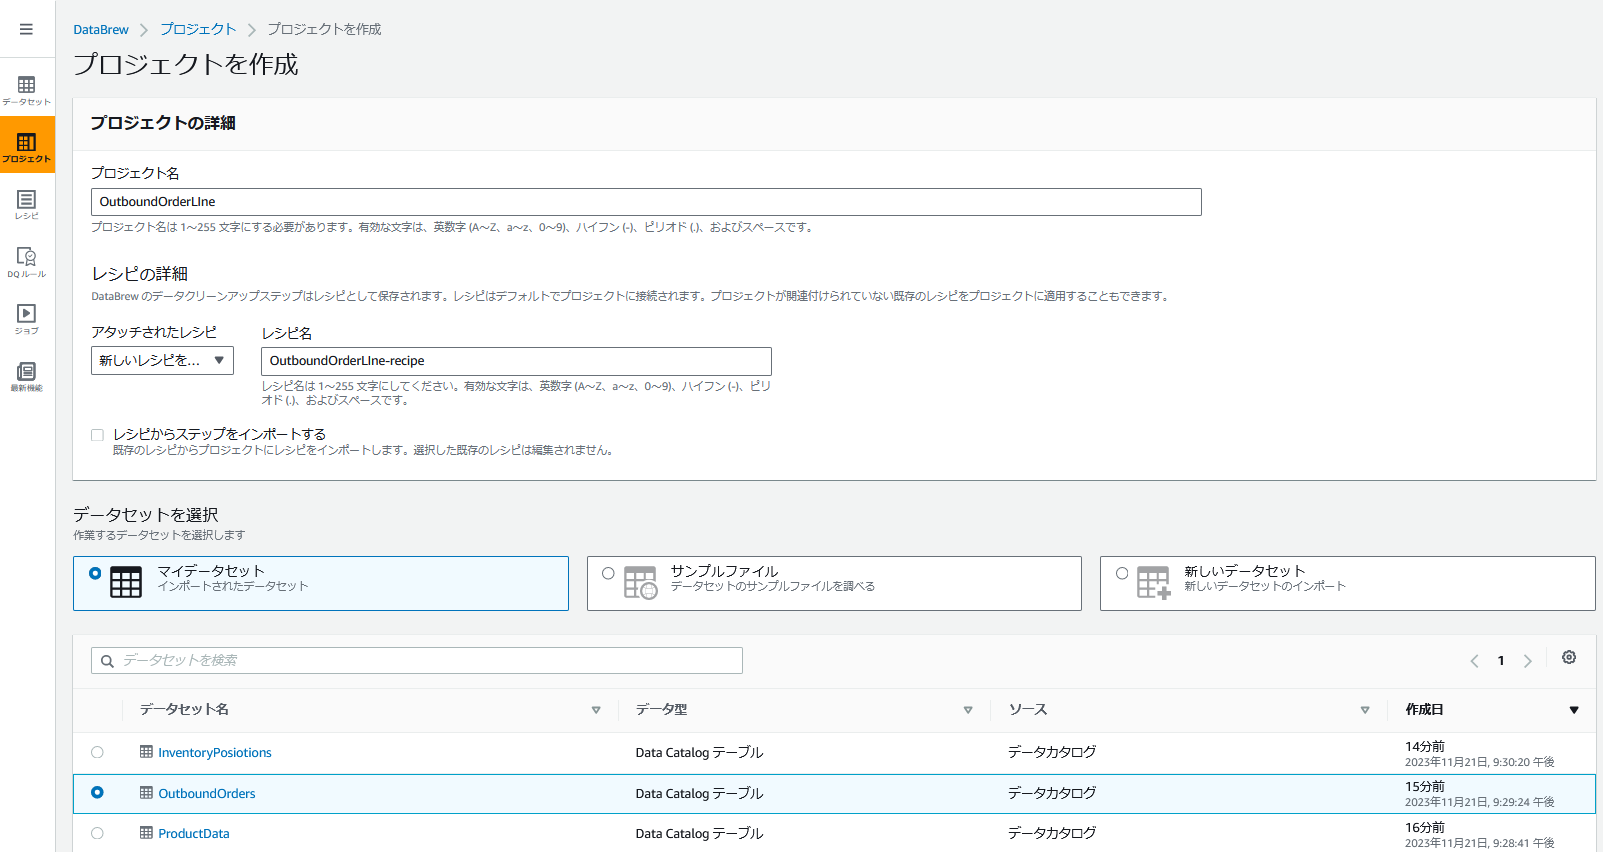Viewport: 1603px width, 852px height.
Task: Click the My Datasets table icon
Action: [x=126, y=582]
